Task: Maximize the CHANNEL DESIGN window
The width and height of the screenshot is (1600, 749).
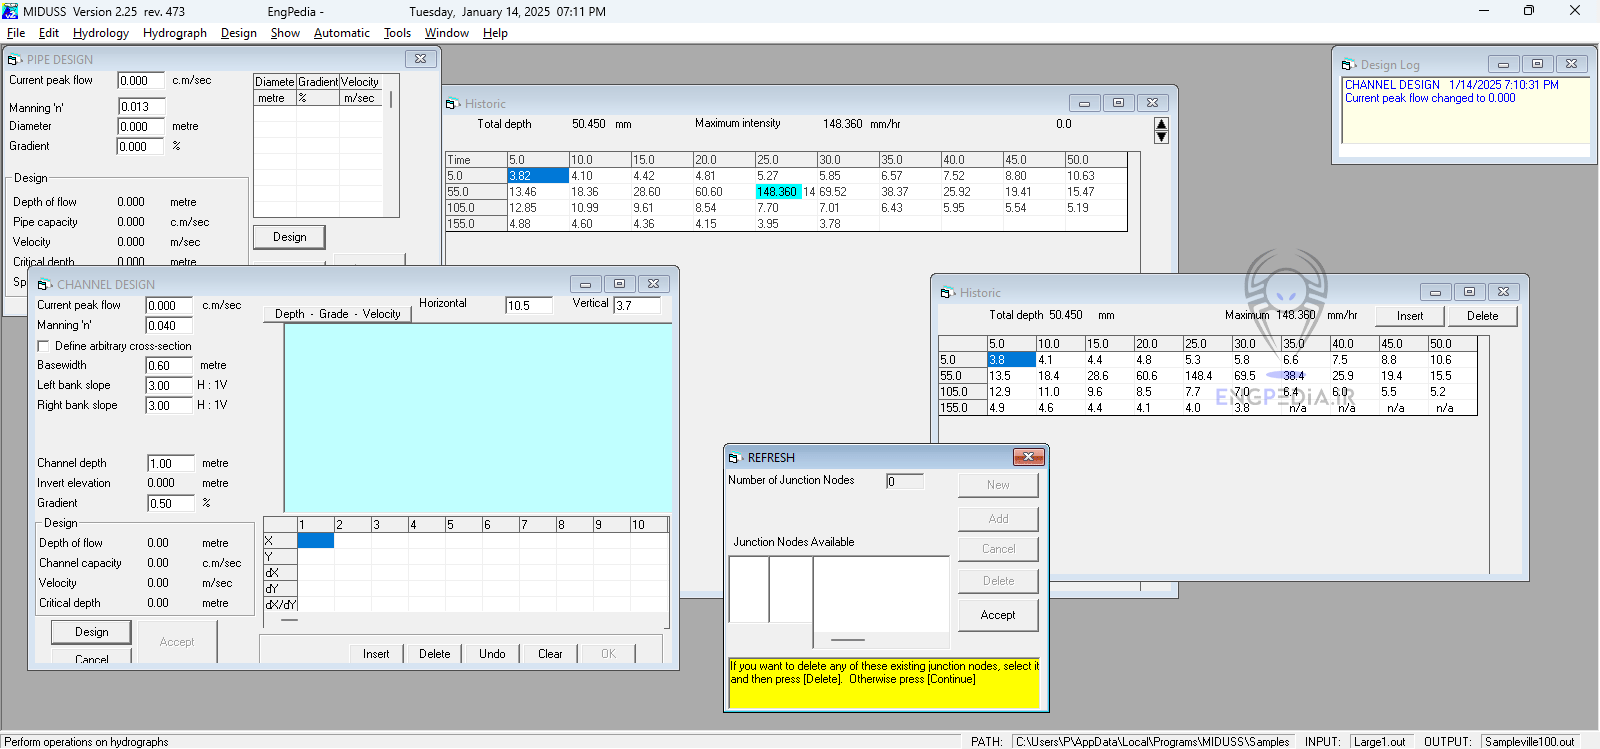Action: 619,284
